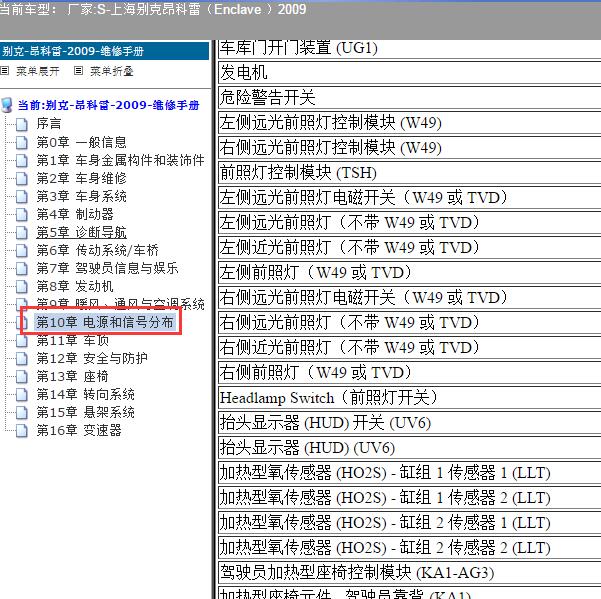601x599 pixels.
Task: Click the 当前:别克-昂科雷-2009-维修手册 root node
Action: click(108, 105)
